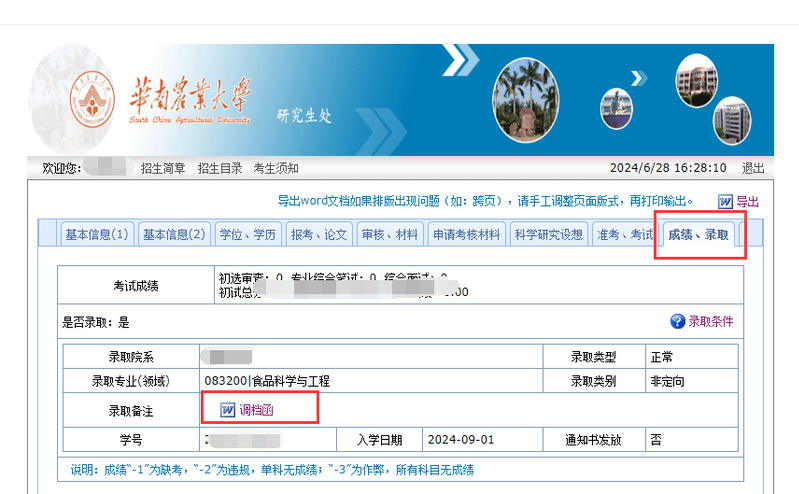View the 录取条件 link
The height and width of the screenshot is (494, 799).
tap(711, 321)
